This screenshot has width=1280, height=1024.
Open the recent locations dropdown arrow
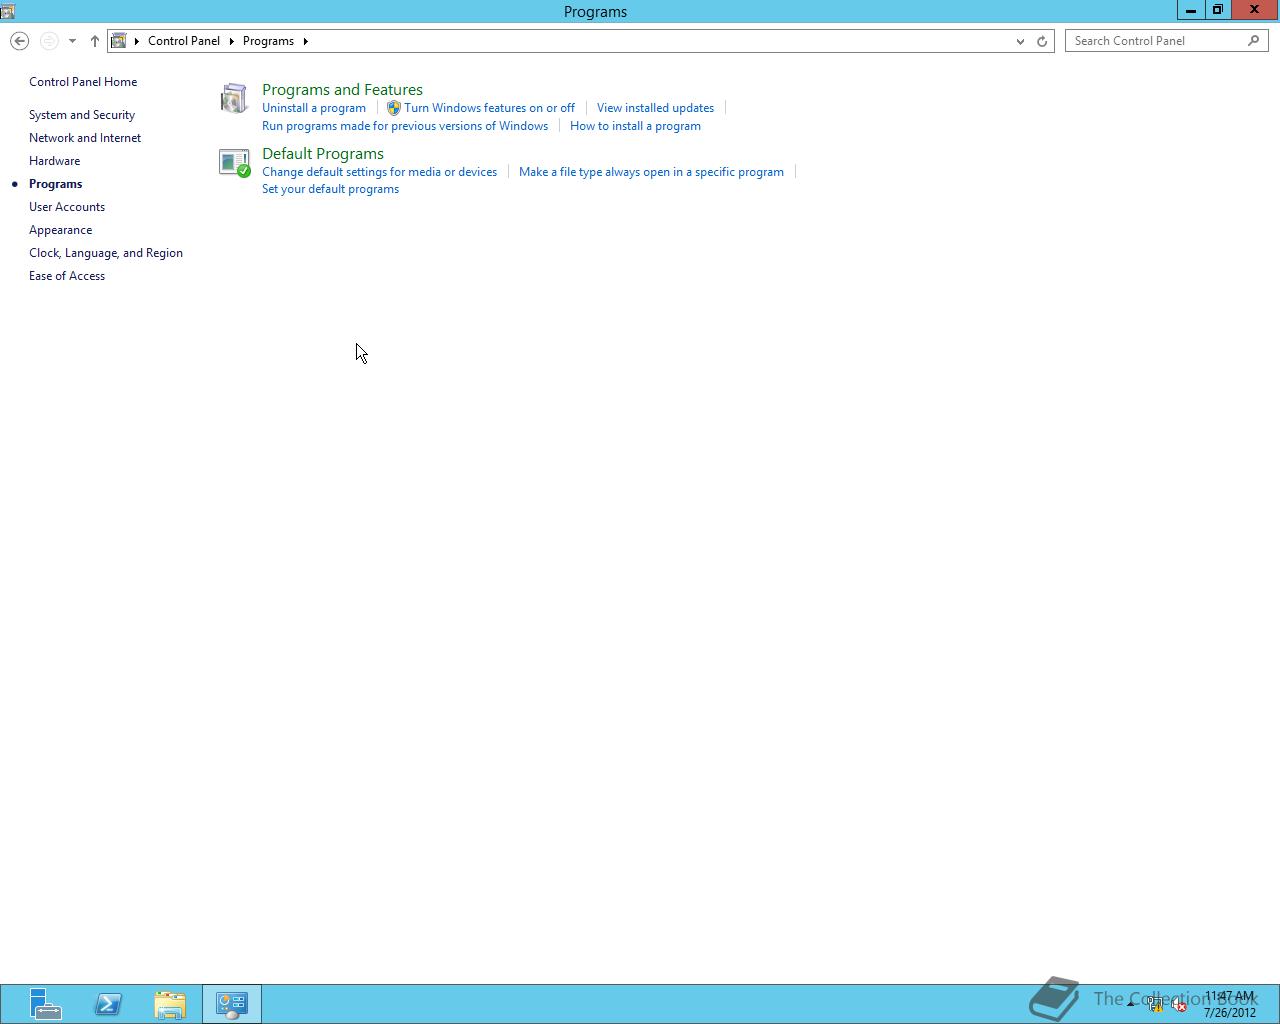72,41
